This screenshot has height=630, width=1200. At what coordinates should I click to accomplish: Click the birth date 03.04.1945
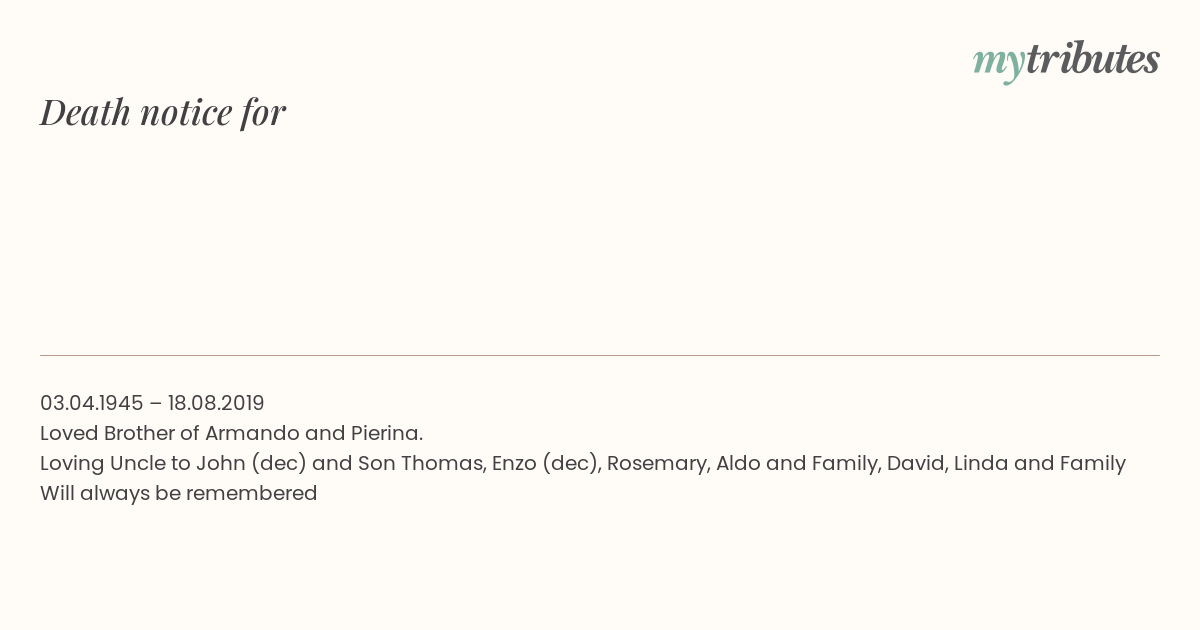92,403
